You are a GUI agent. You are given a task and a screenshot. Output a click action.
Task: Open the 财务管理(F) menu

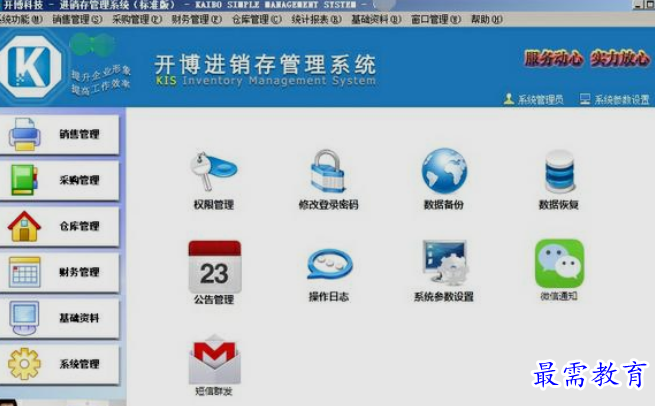(197, 19)
